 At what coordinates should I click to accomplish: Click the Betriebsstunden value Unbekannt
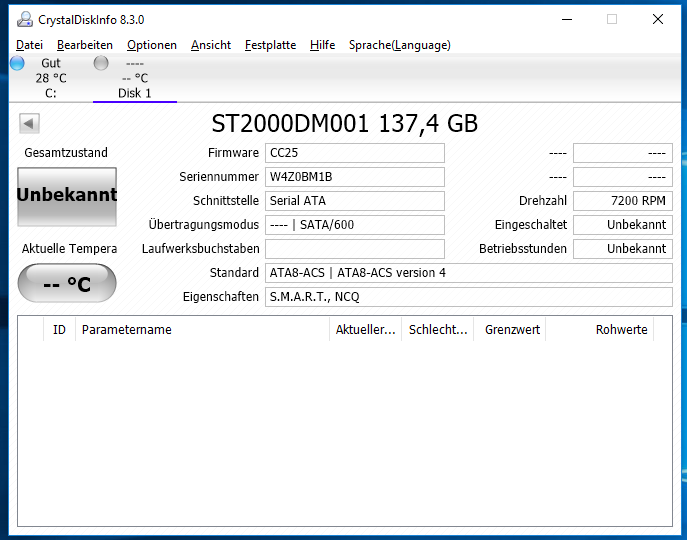pyautogui.click(x=623, y=249)
